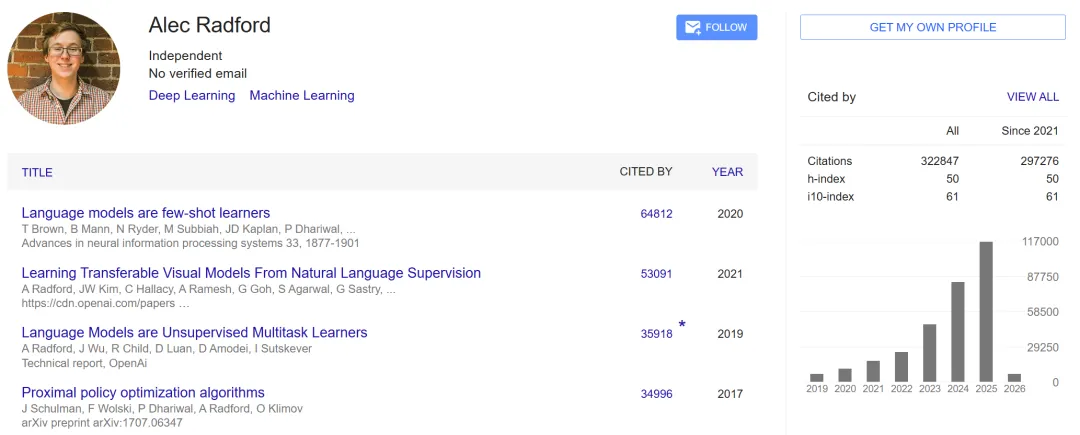Sort publications by Year column header

pyautogui.click(x=727, y=172)
